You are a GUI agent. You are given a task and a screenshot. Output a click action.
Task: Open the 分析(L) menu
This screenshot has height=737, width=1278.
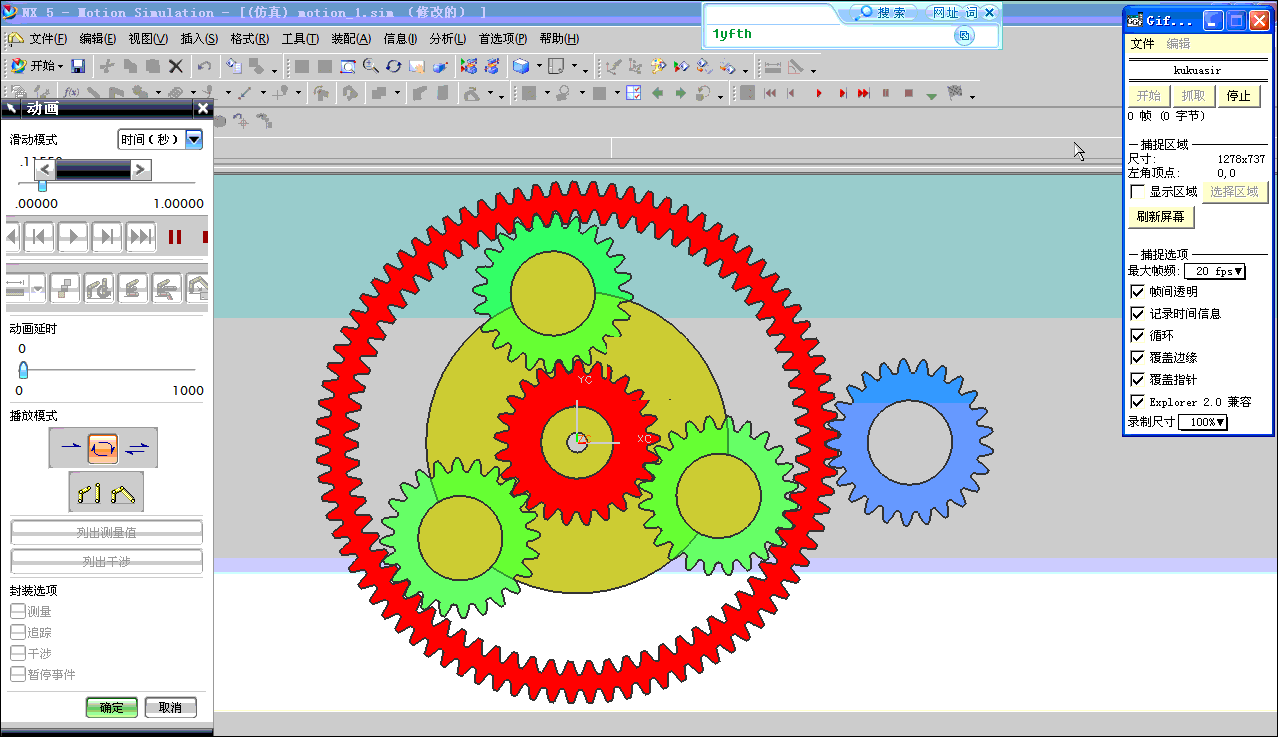pos(447,39)
